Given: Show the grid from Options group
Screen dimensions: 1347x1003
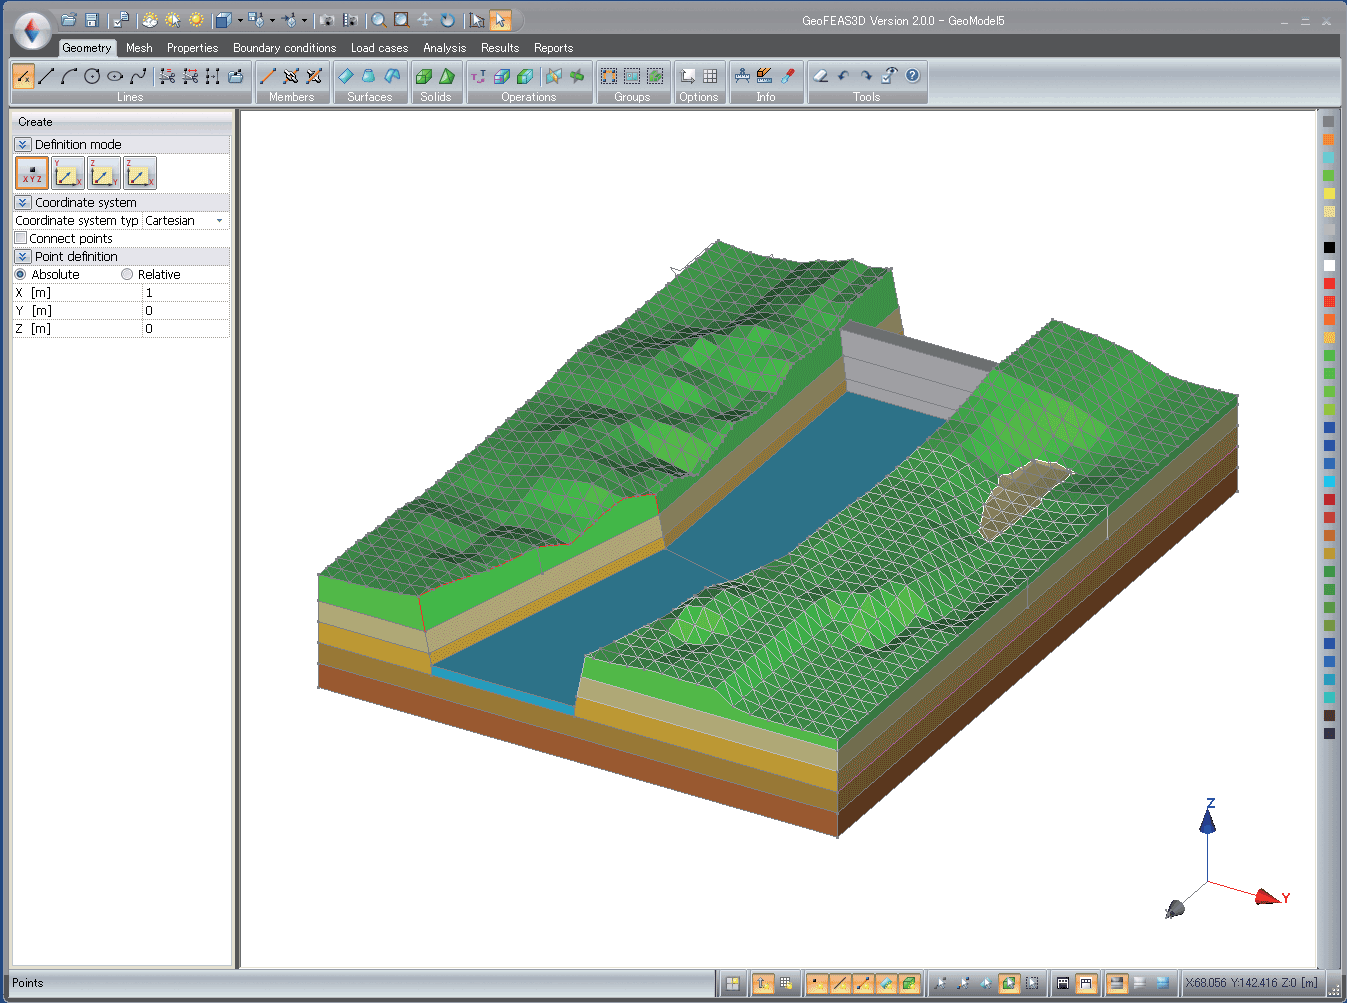Looking at the screenshot, I should [710, 76].
